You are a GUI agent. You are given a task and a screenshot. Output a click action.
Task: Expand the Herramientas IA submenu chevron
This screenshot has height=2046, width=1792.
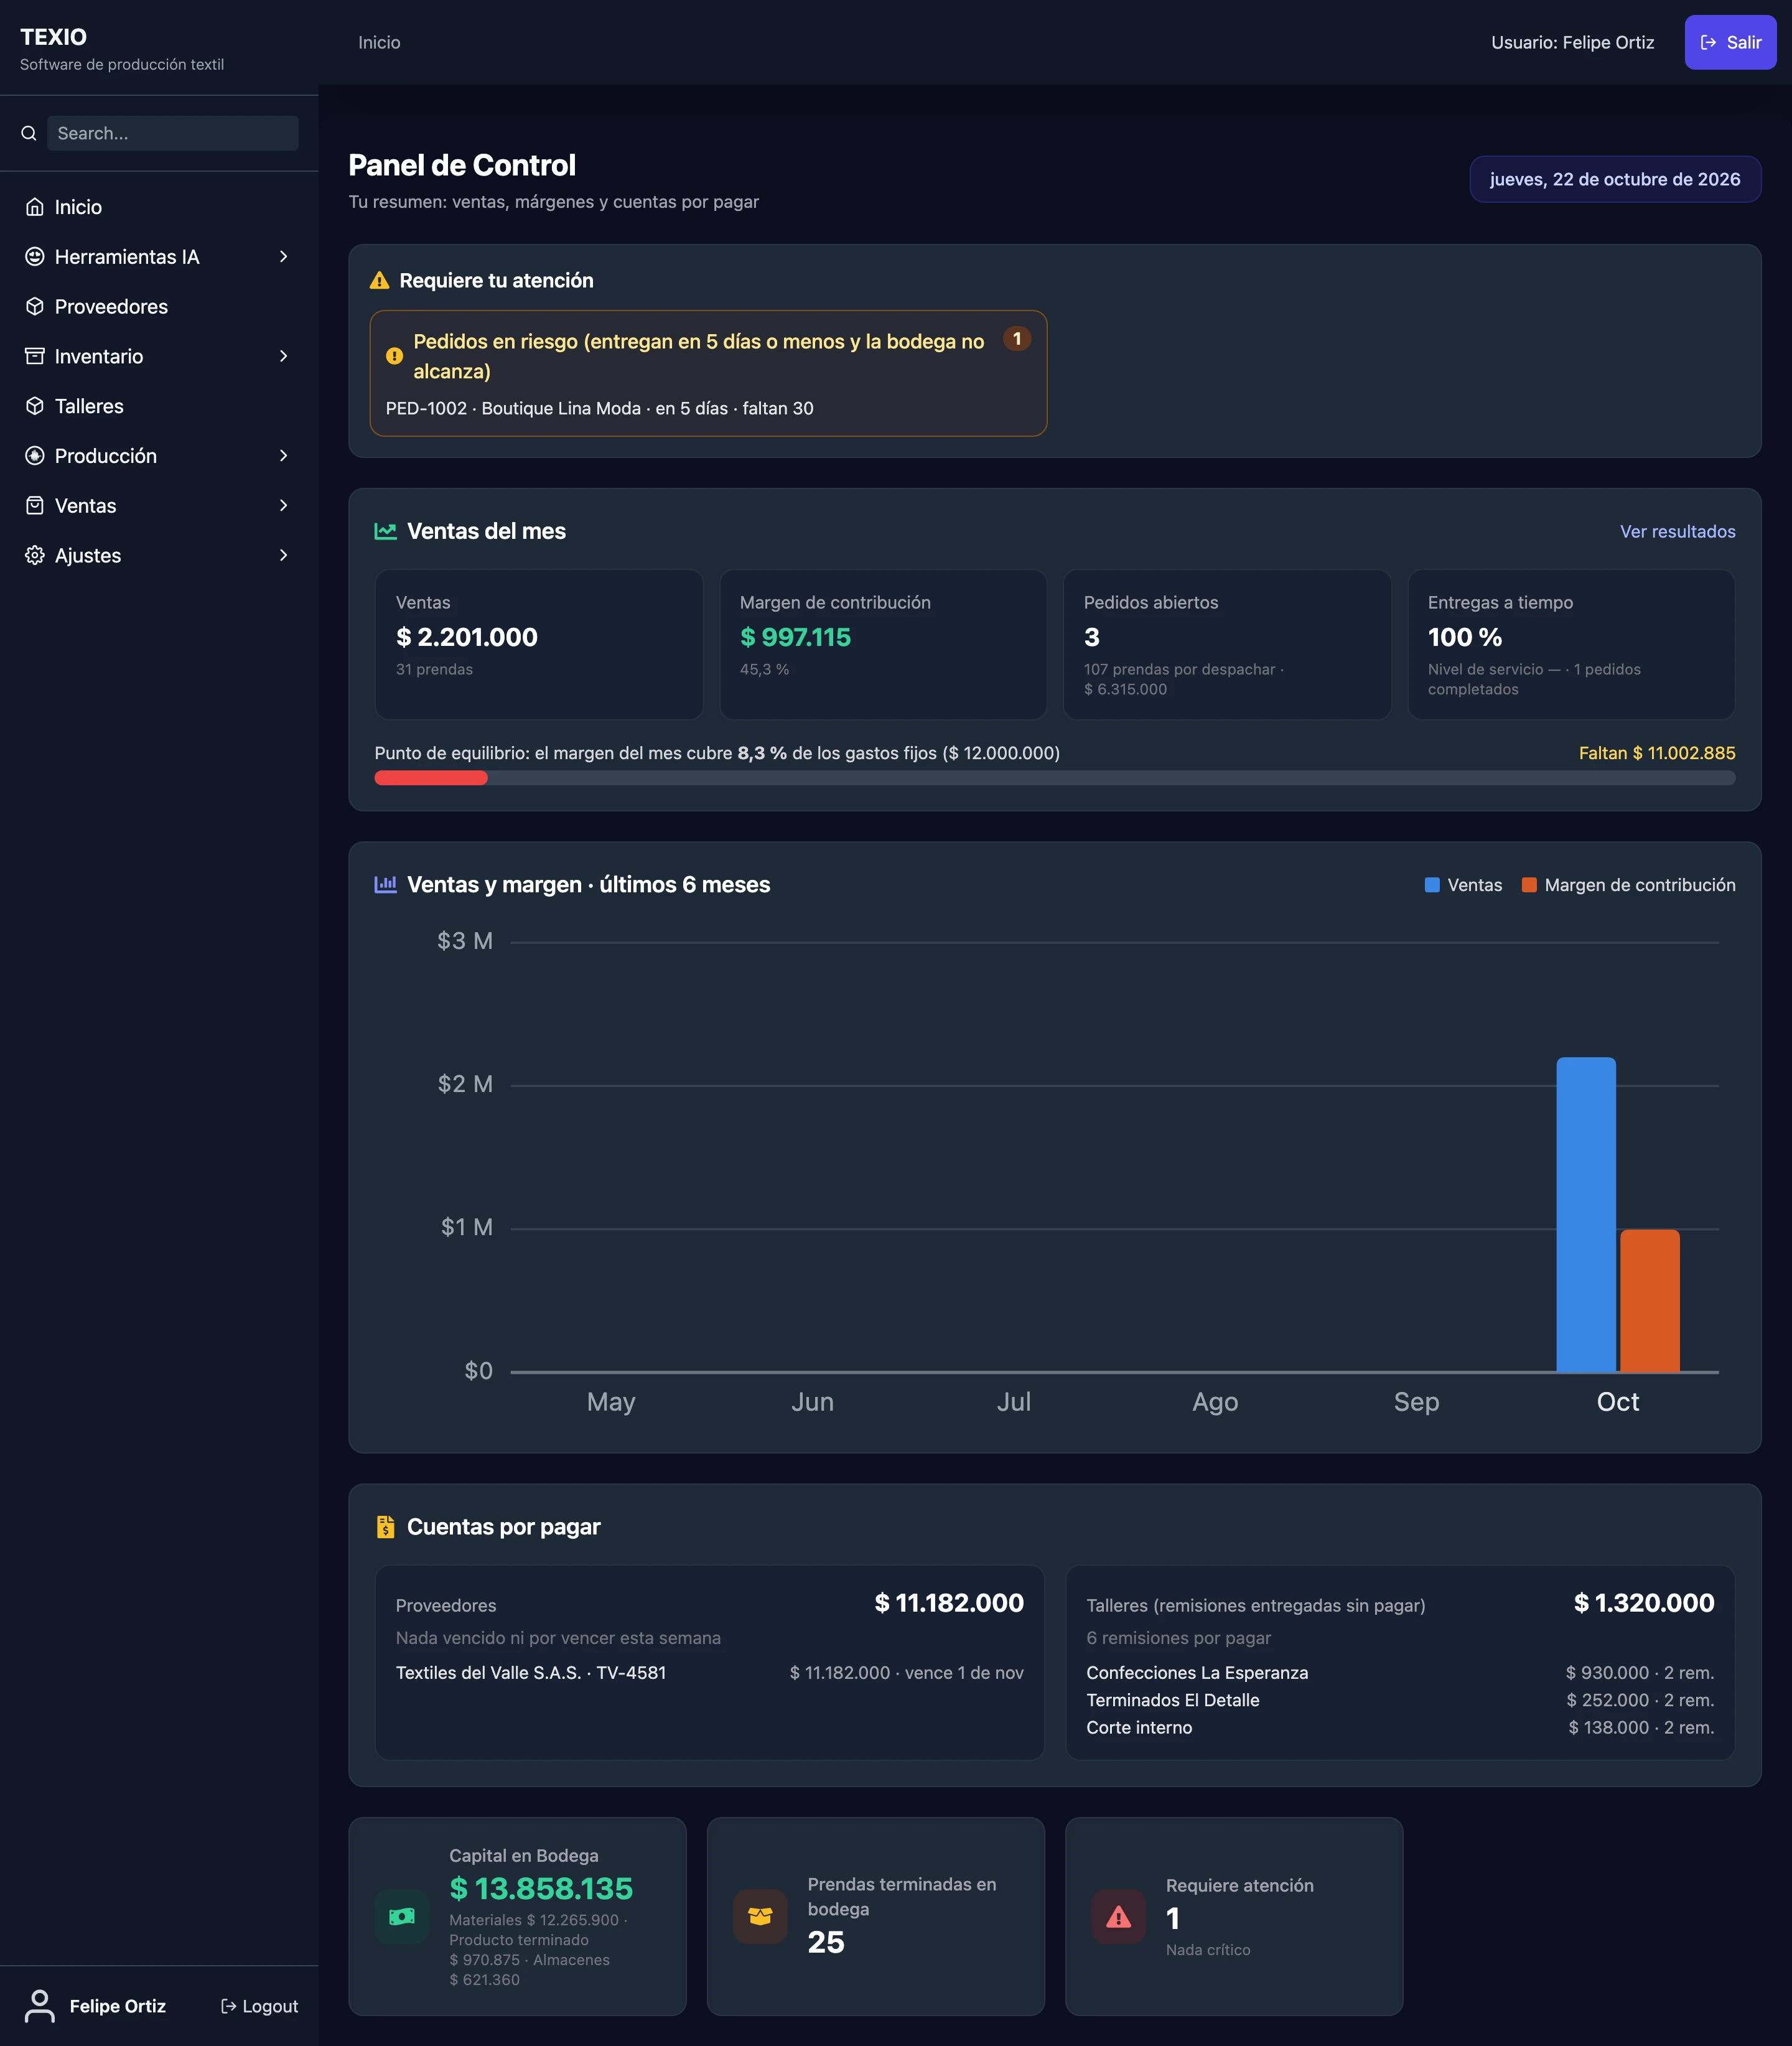284,257
